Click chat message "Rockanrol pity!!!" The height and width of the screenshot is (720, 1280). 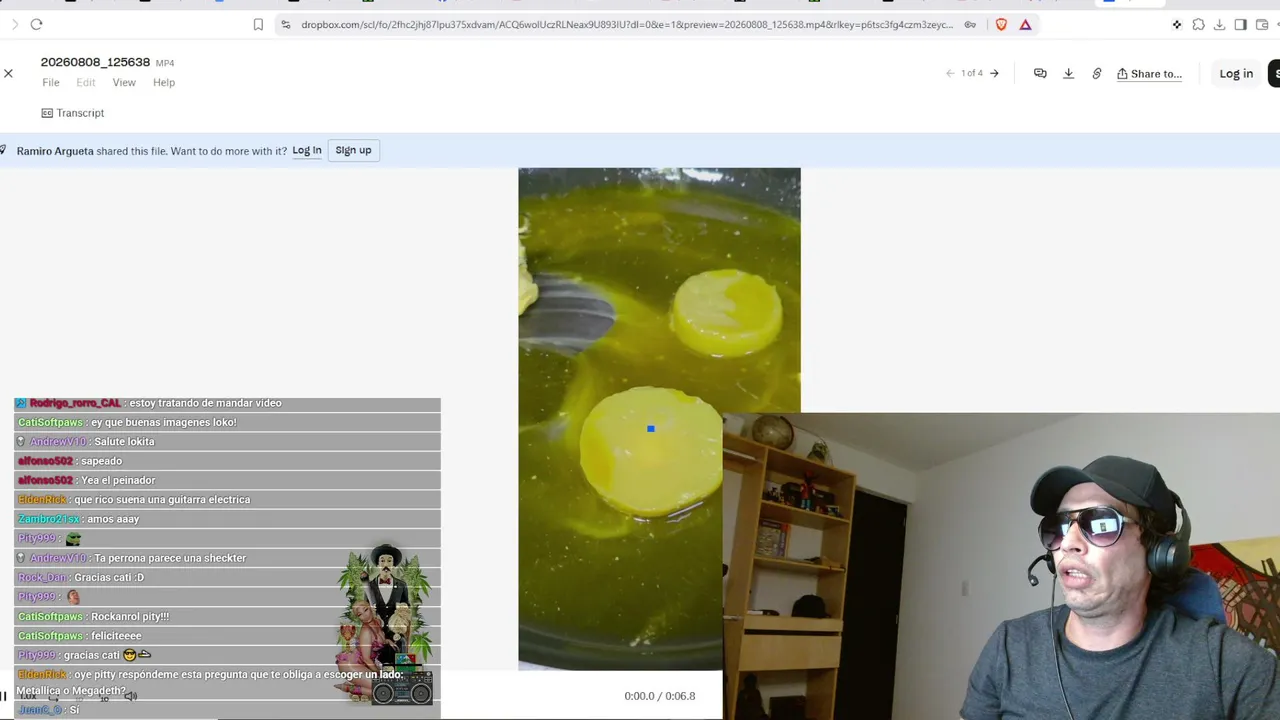[130, 616]
